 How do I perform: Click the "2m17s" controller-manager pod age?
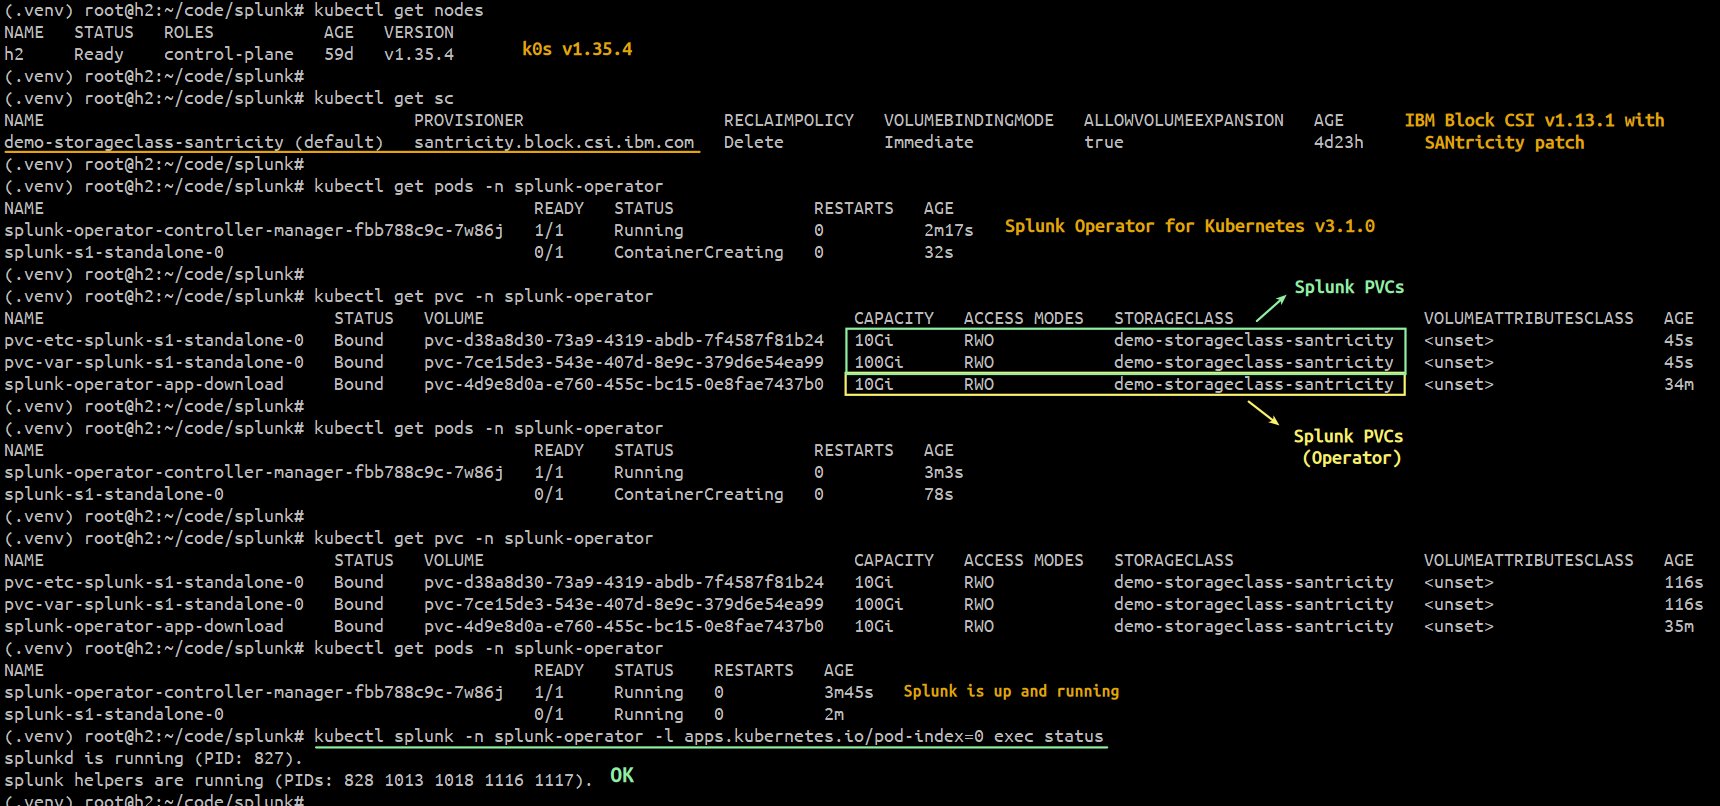tap(949, 230)
